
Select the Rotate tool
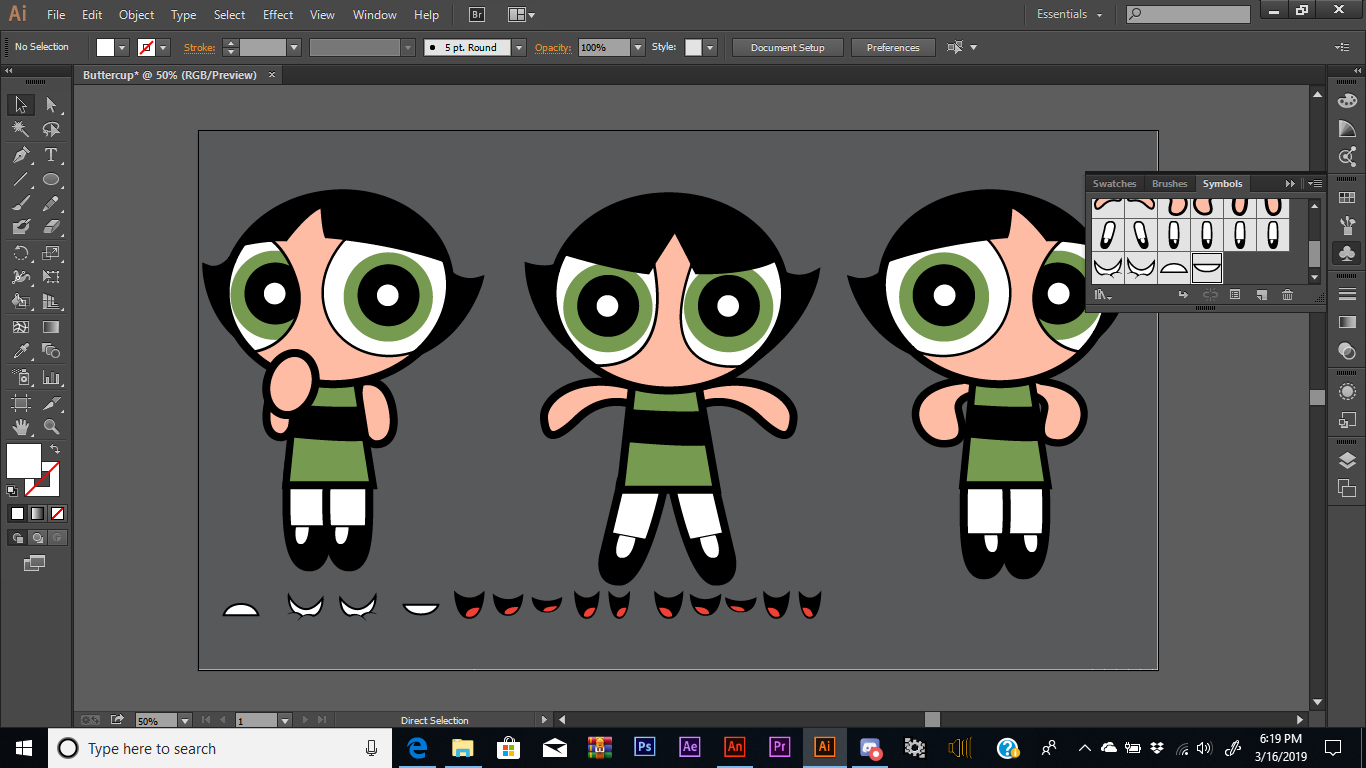point(21,253)
